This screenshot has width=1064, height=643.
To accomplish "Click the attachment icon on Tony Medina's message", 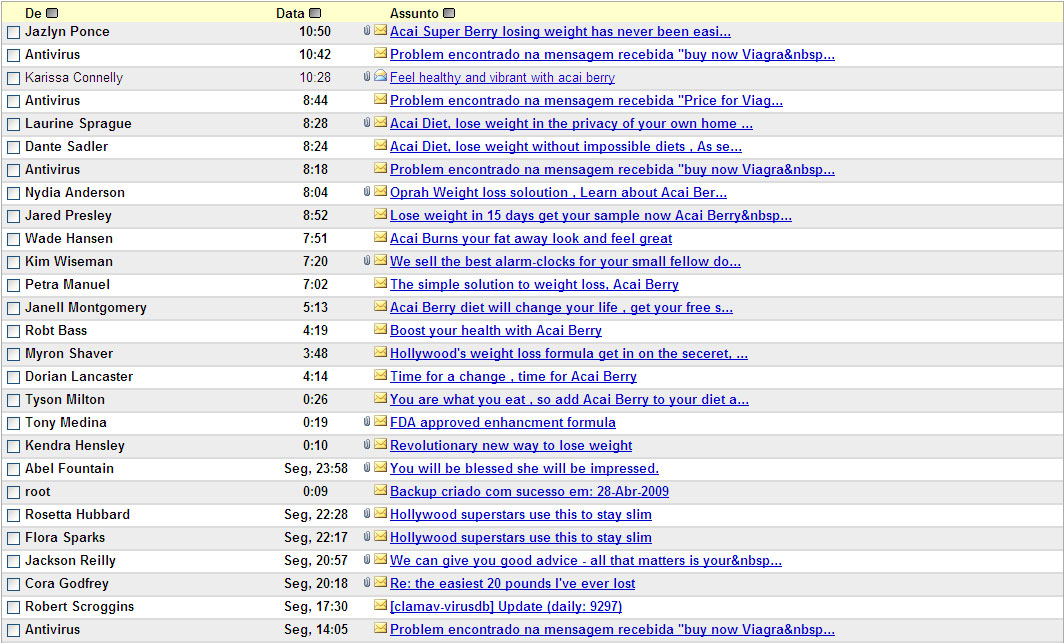I will click(x=367, y=423).
